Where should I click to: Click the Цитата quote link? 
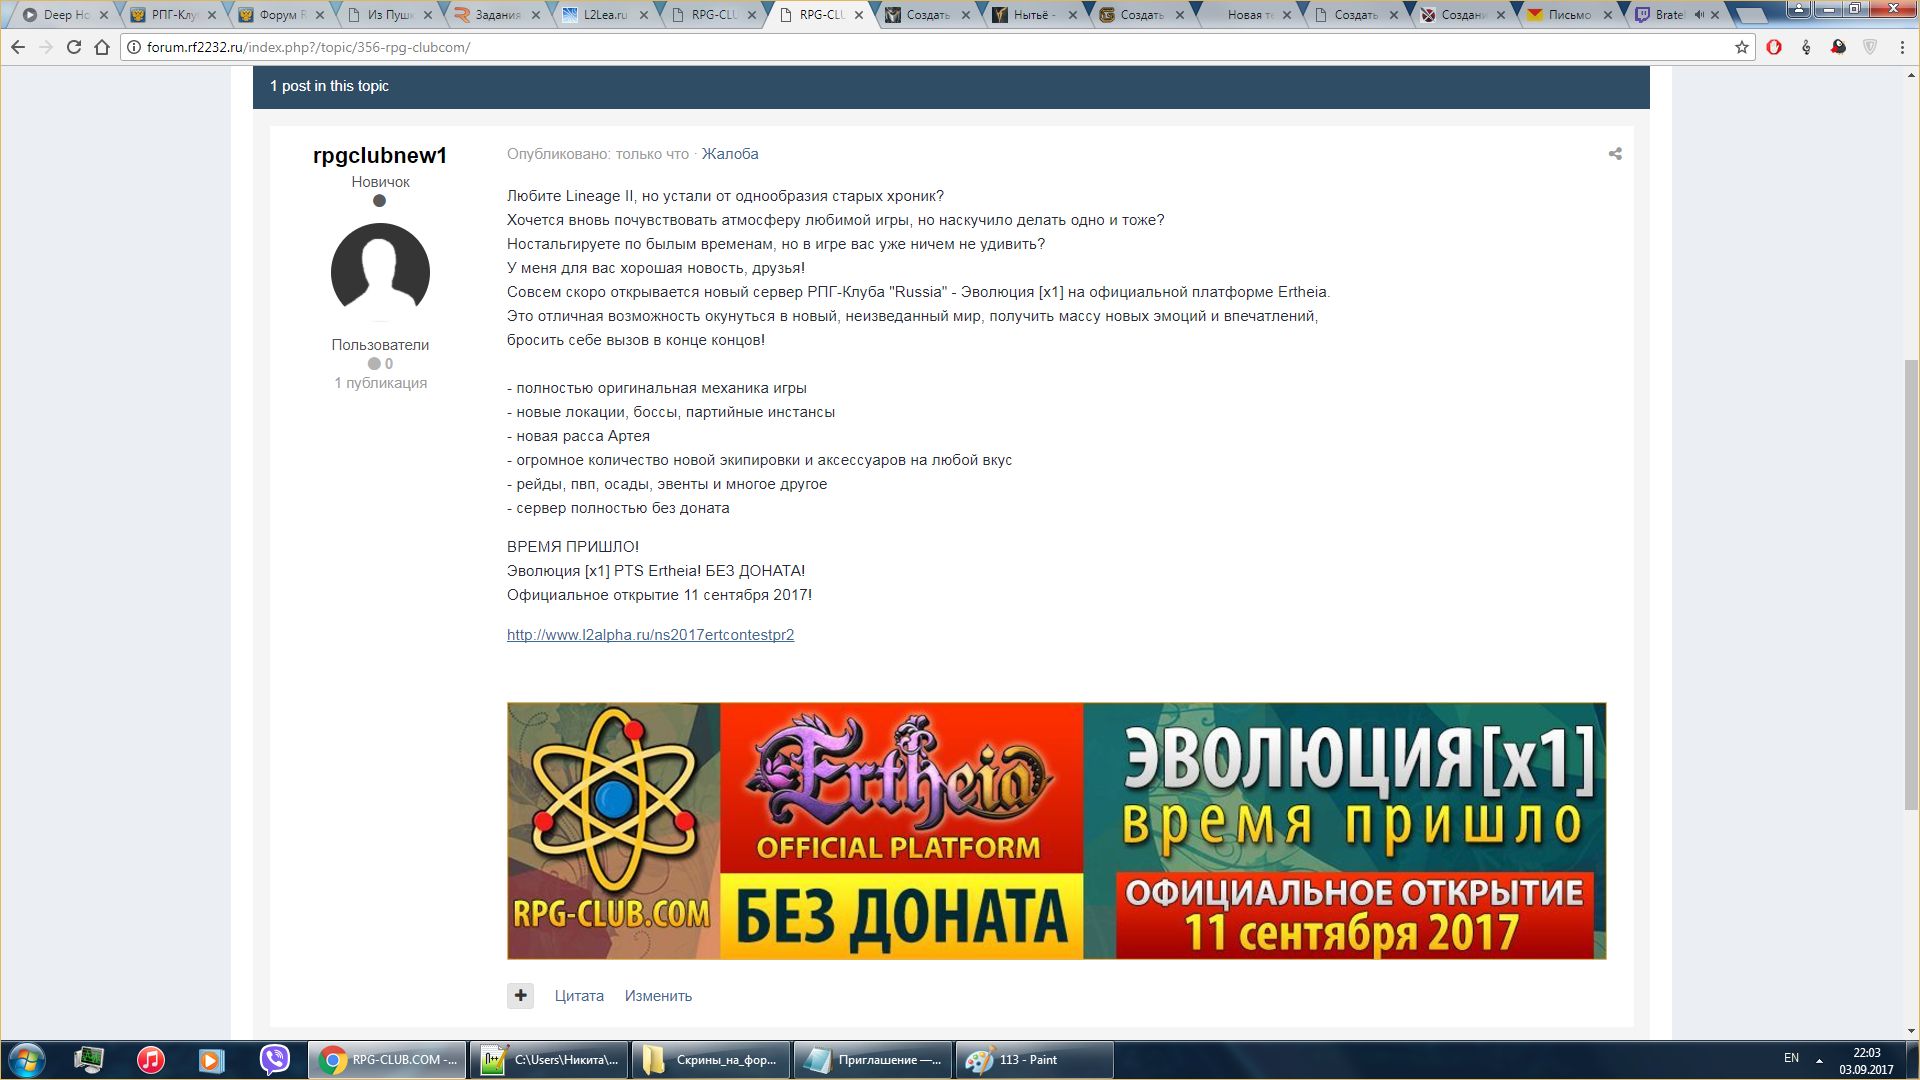pyautogui.click(x=579, y=996)
